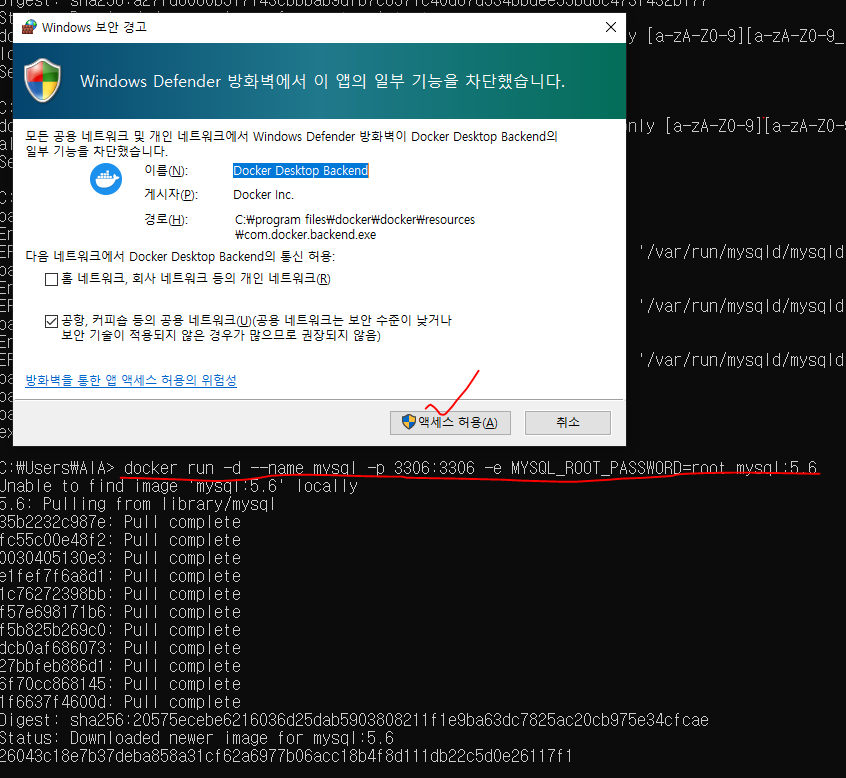The width and height of the screenshot is (846, 778).
Task: Click the docker run command line in the terminal
Action: 470,468
